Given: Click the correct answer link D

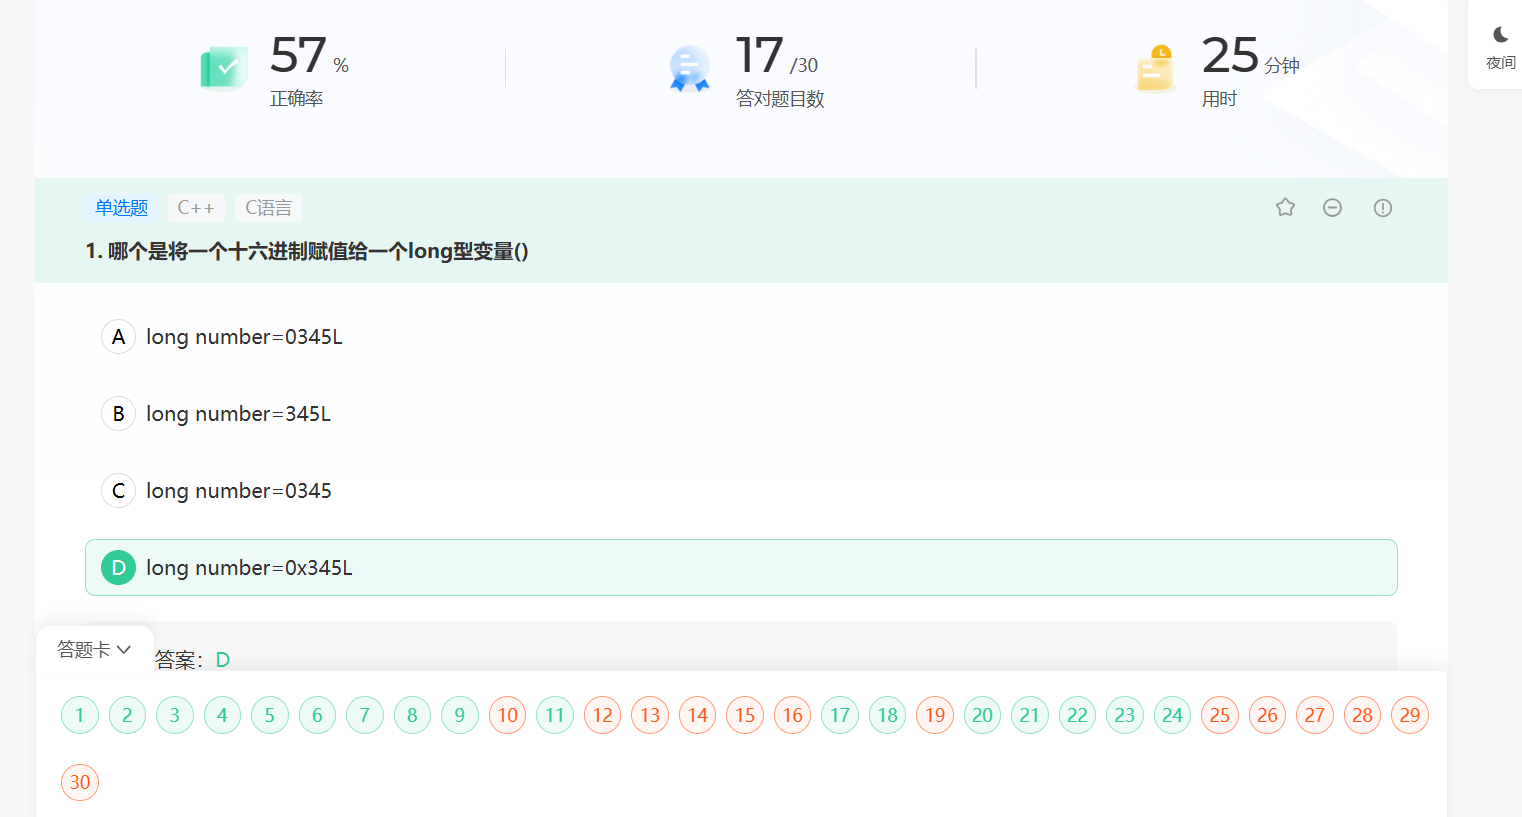Looking at the screenshot, I should coord(221,659).
